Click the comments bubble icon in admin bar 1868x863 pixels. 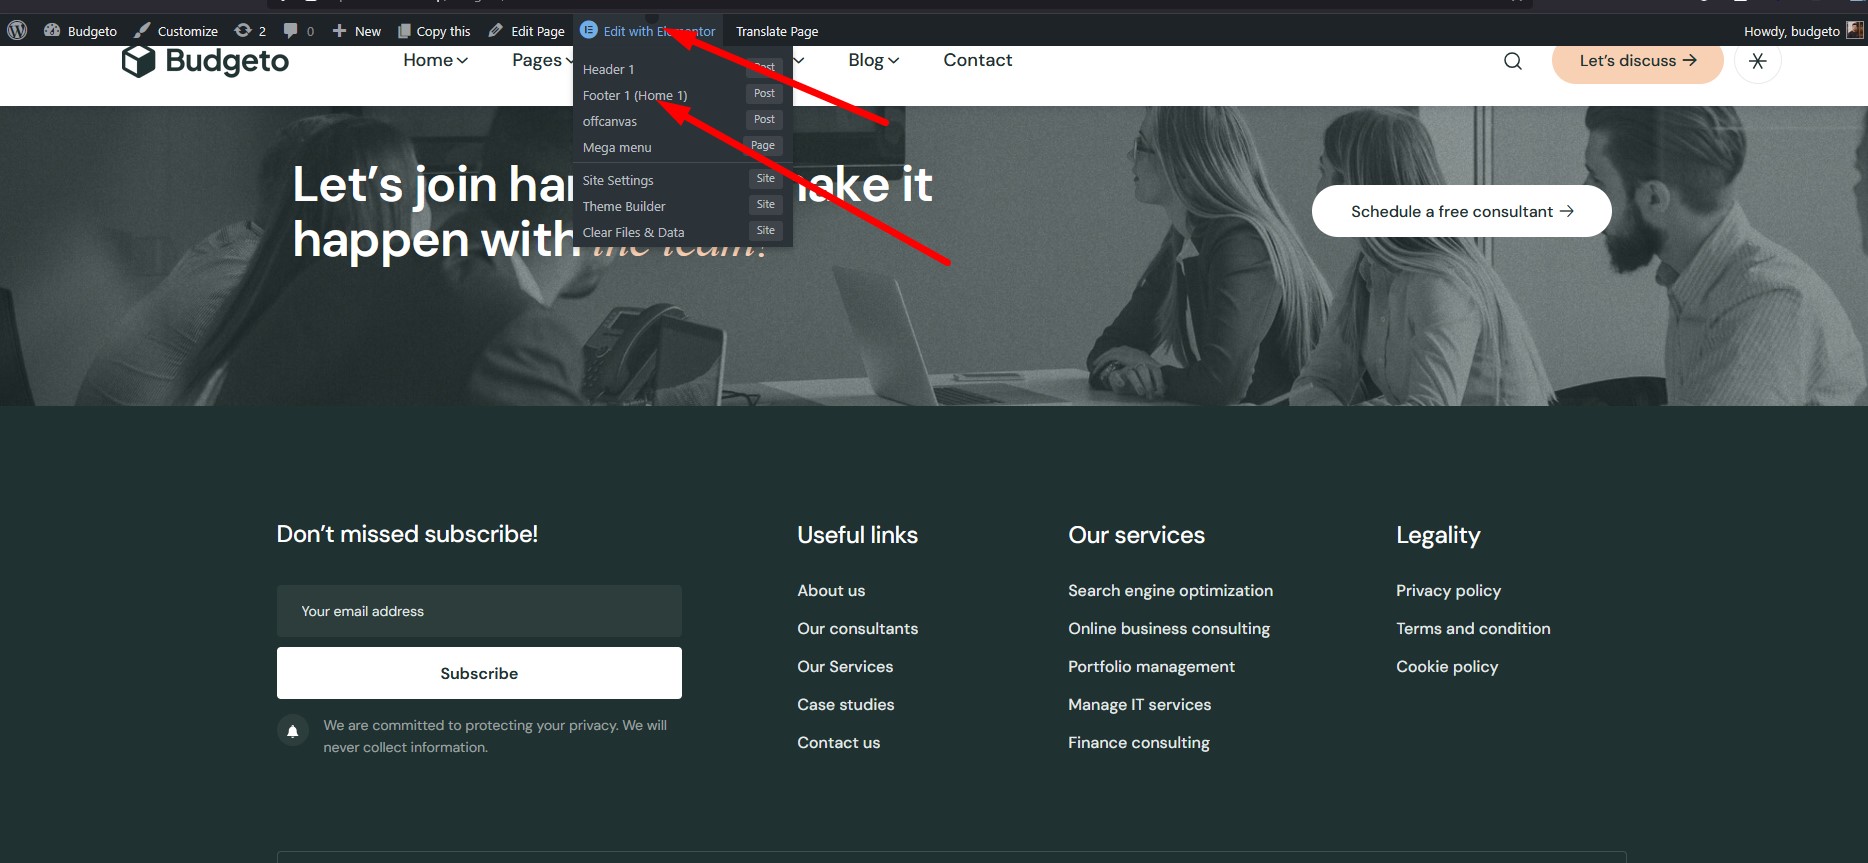[x=291, y=31]
